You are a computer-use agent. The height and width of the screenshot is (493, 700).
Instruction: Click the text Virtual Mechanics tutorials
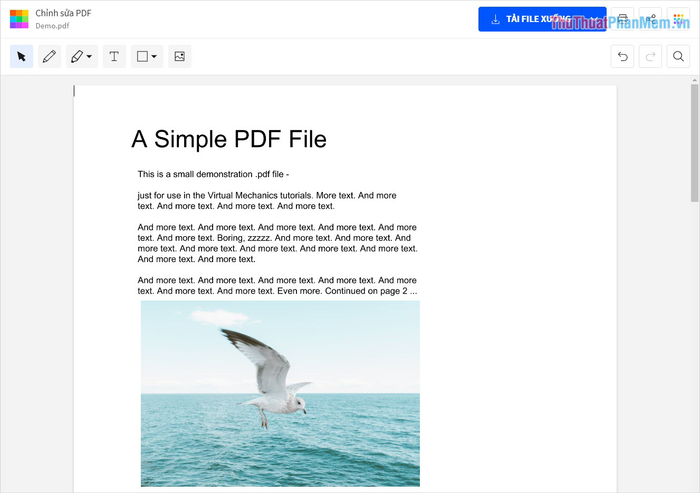click(x=260, y=196)
